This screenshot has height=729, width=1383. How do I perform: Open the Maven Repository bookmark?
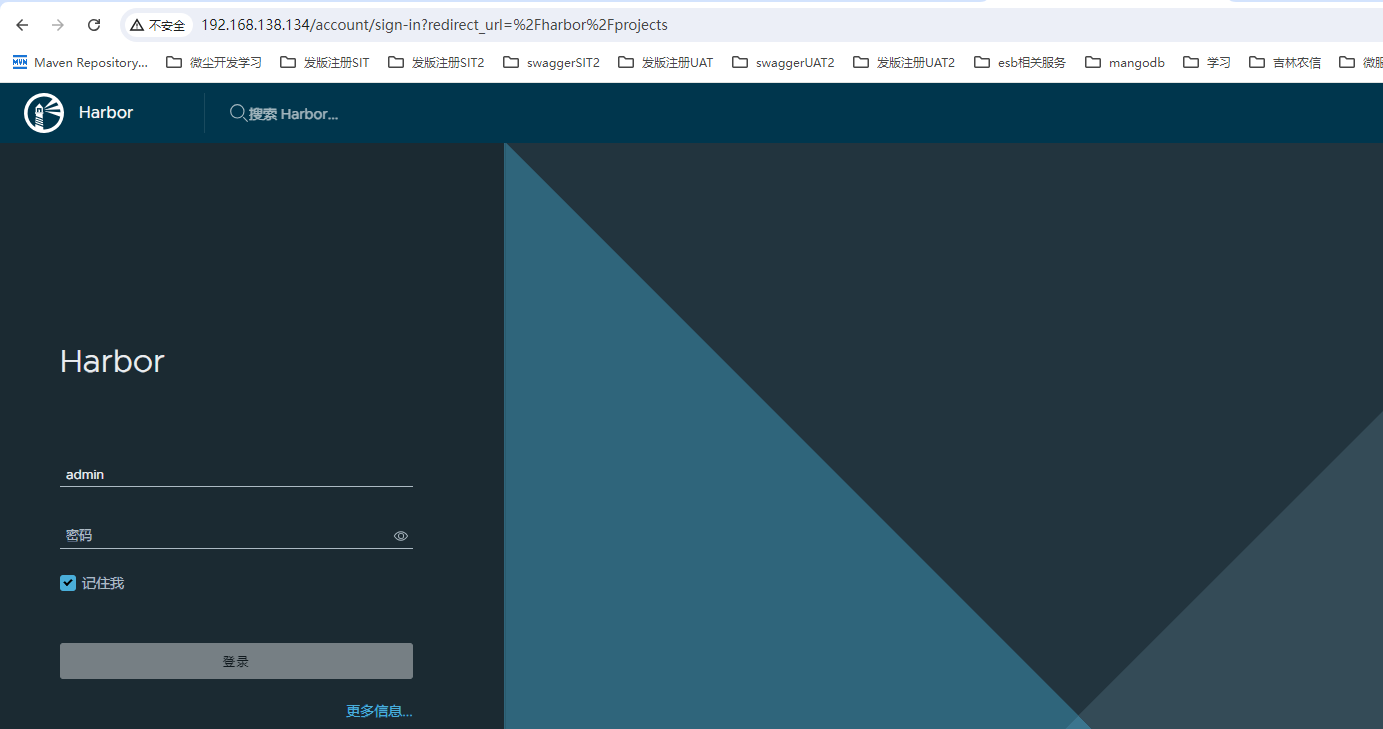pyautogui.click(x=80, y=62)
